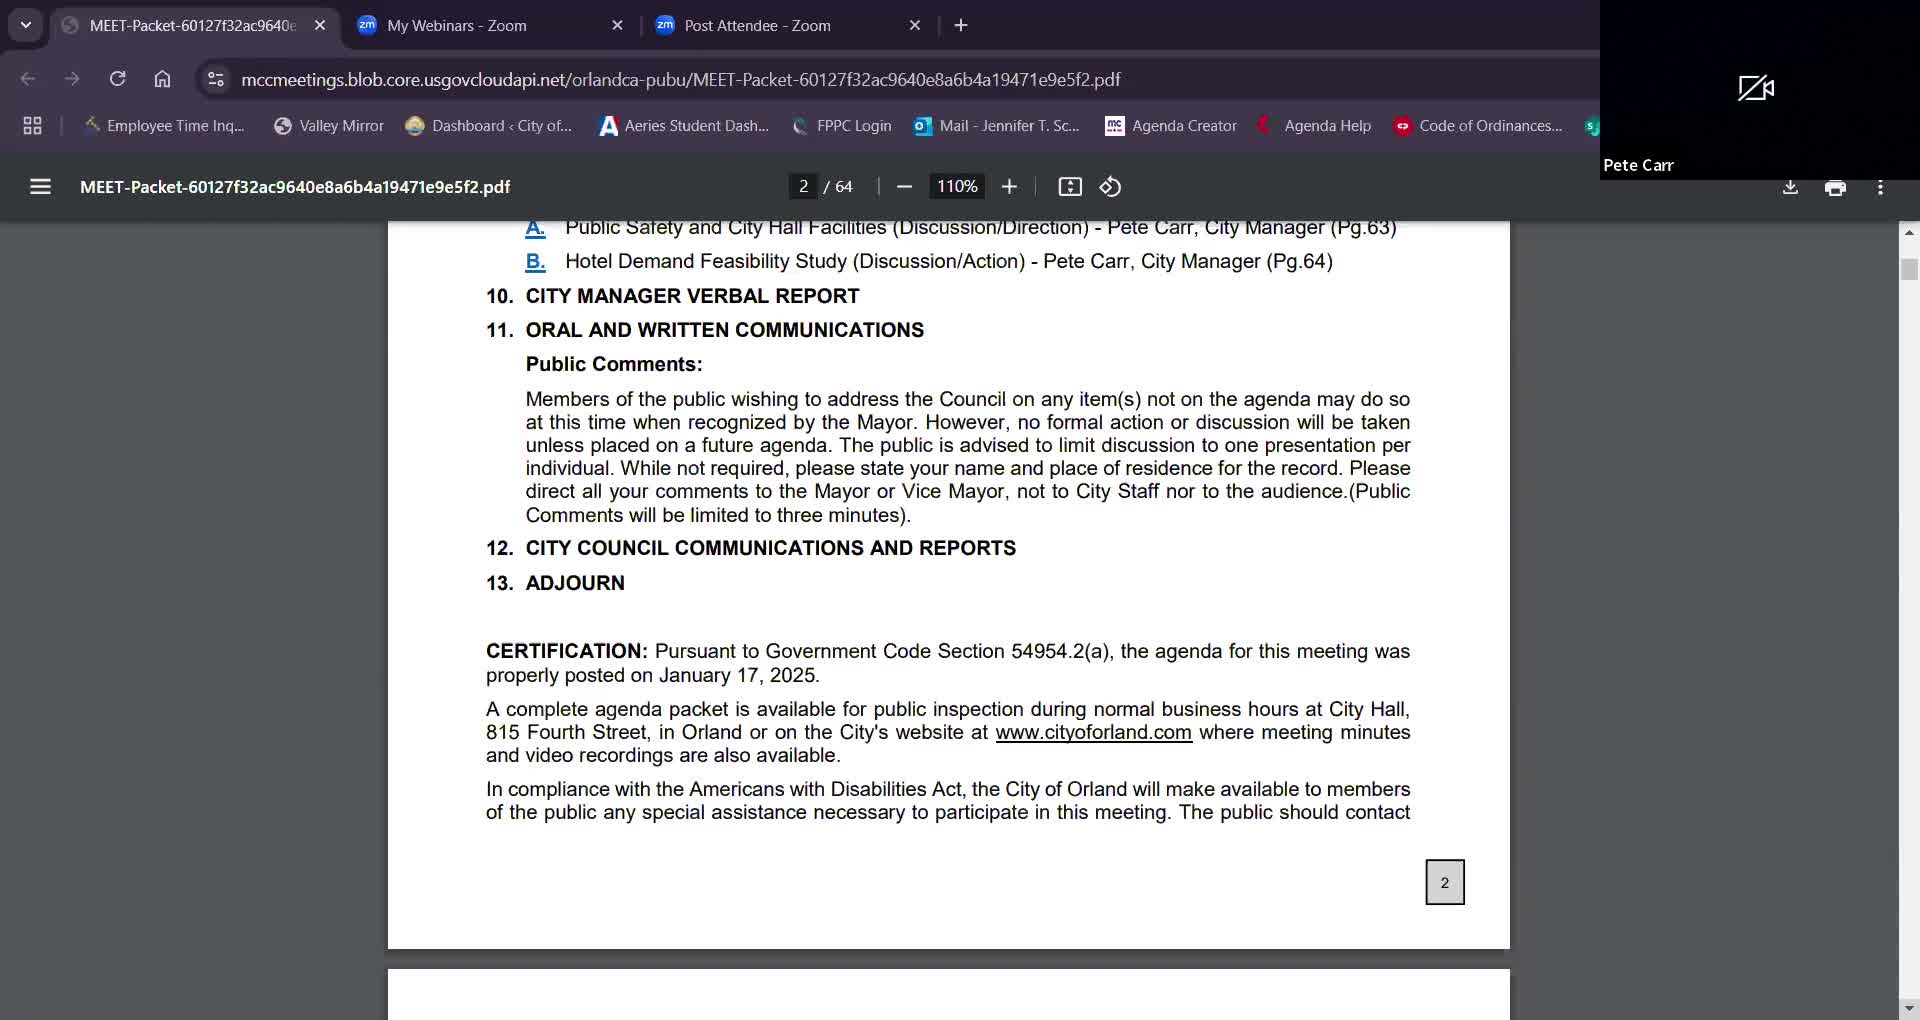Zoom out of the PDF
The height and width of the screenshot is (1020, 1920).
(905, 187)
